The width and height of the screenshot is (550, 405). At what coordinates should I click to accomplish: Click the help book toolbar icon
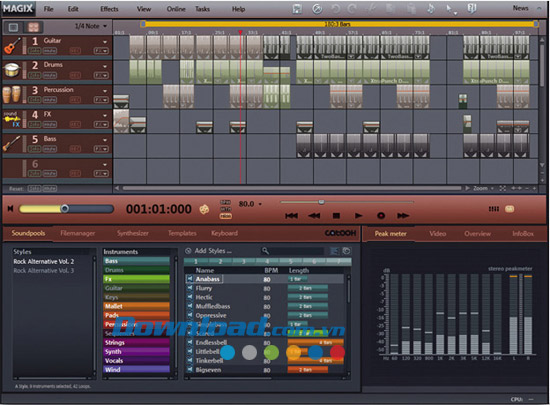pos(472,9)
